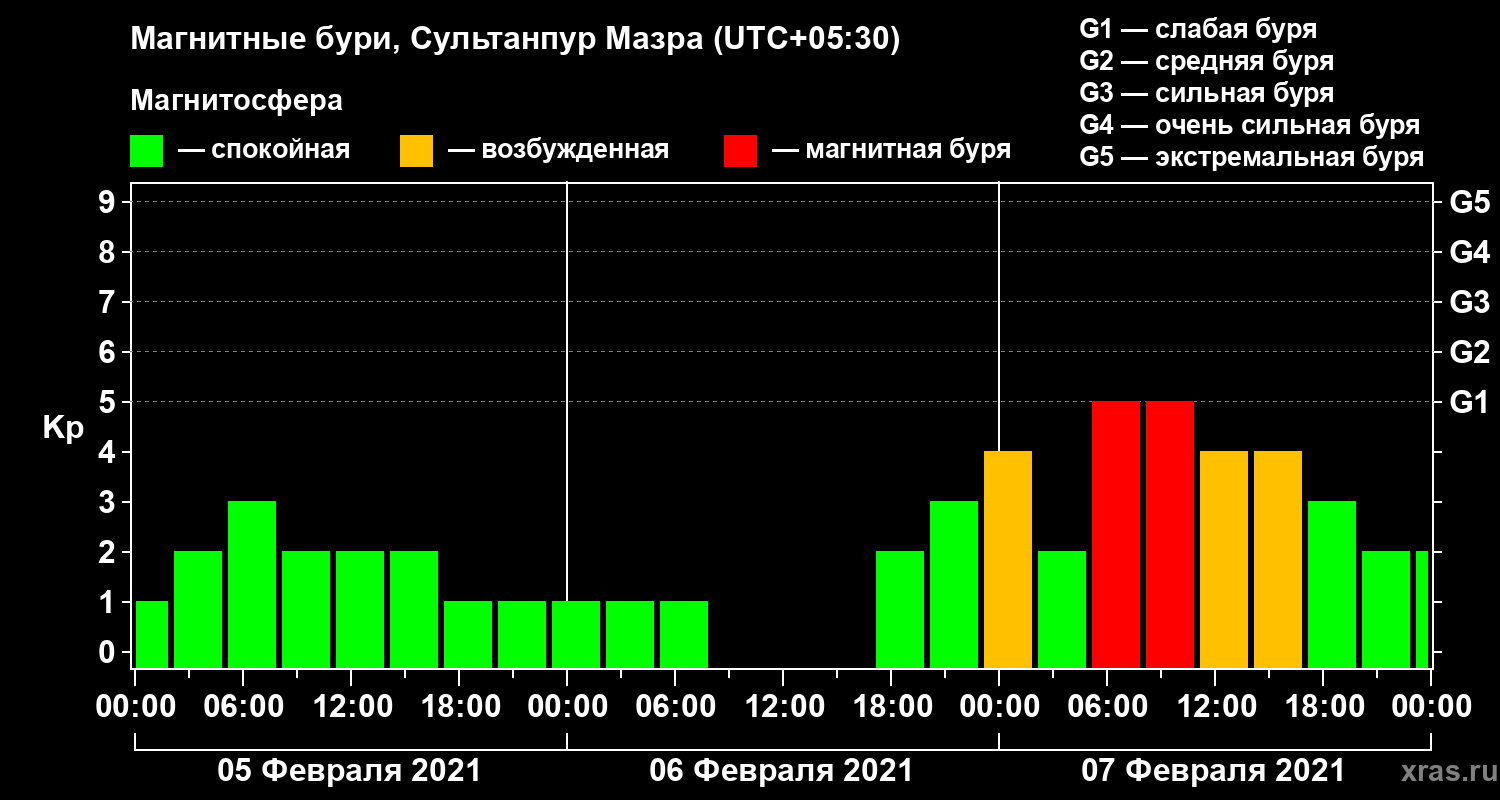Click 'G4 — очень сильная буря' legend line
The image size is (1500, 800).
(x=1249, y=125)
